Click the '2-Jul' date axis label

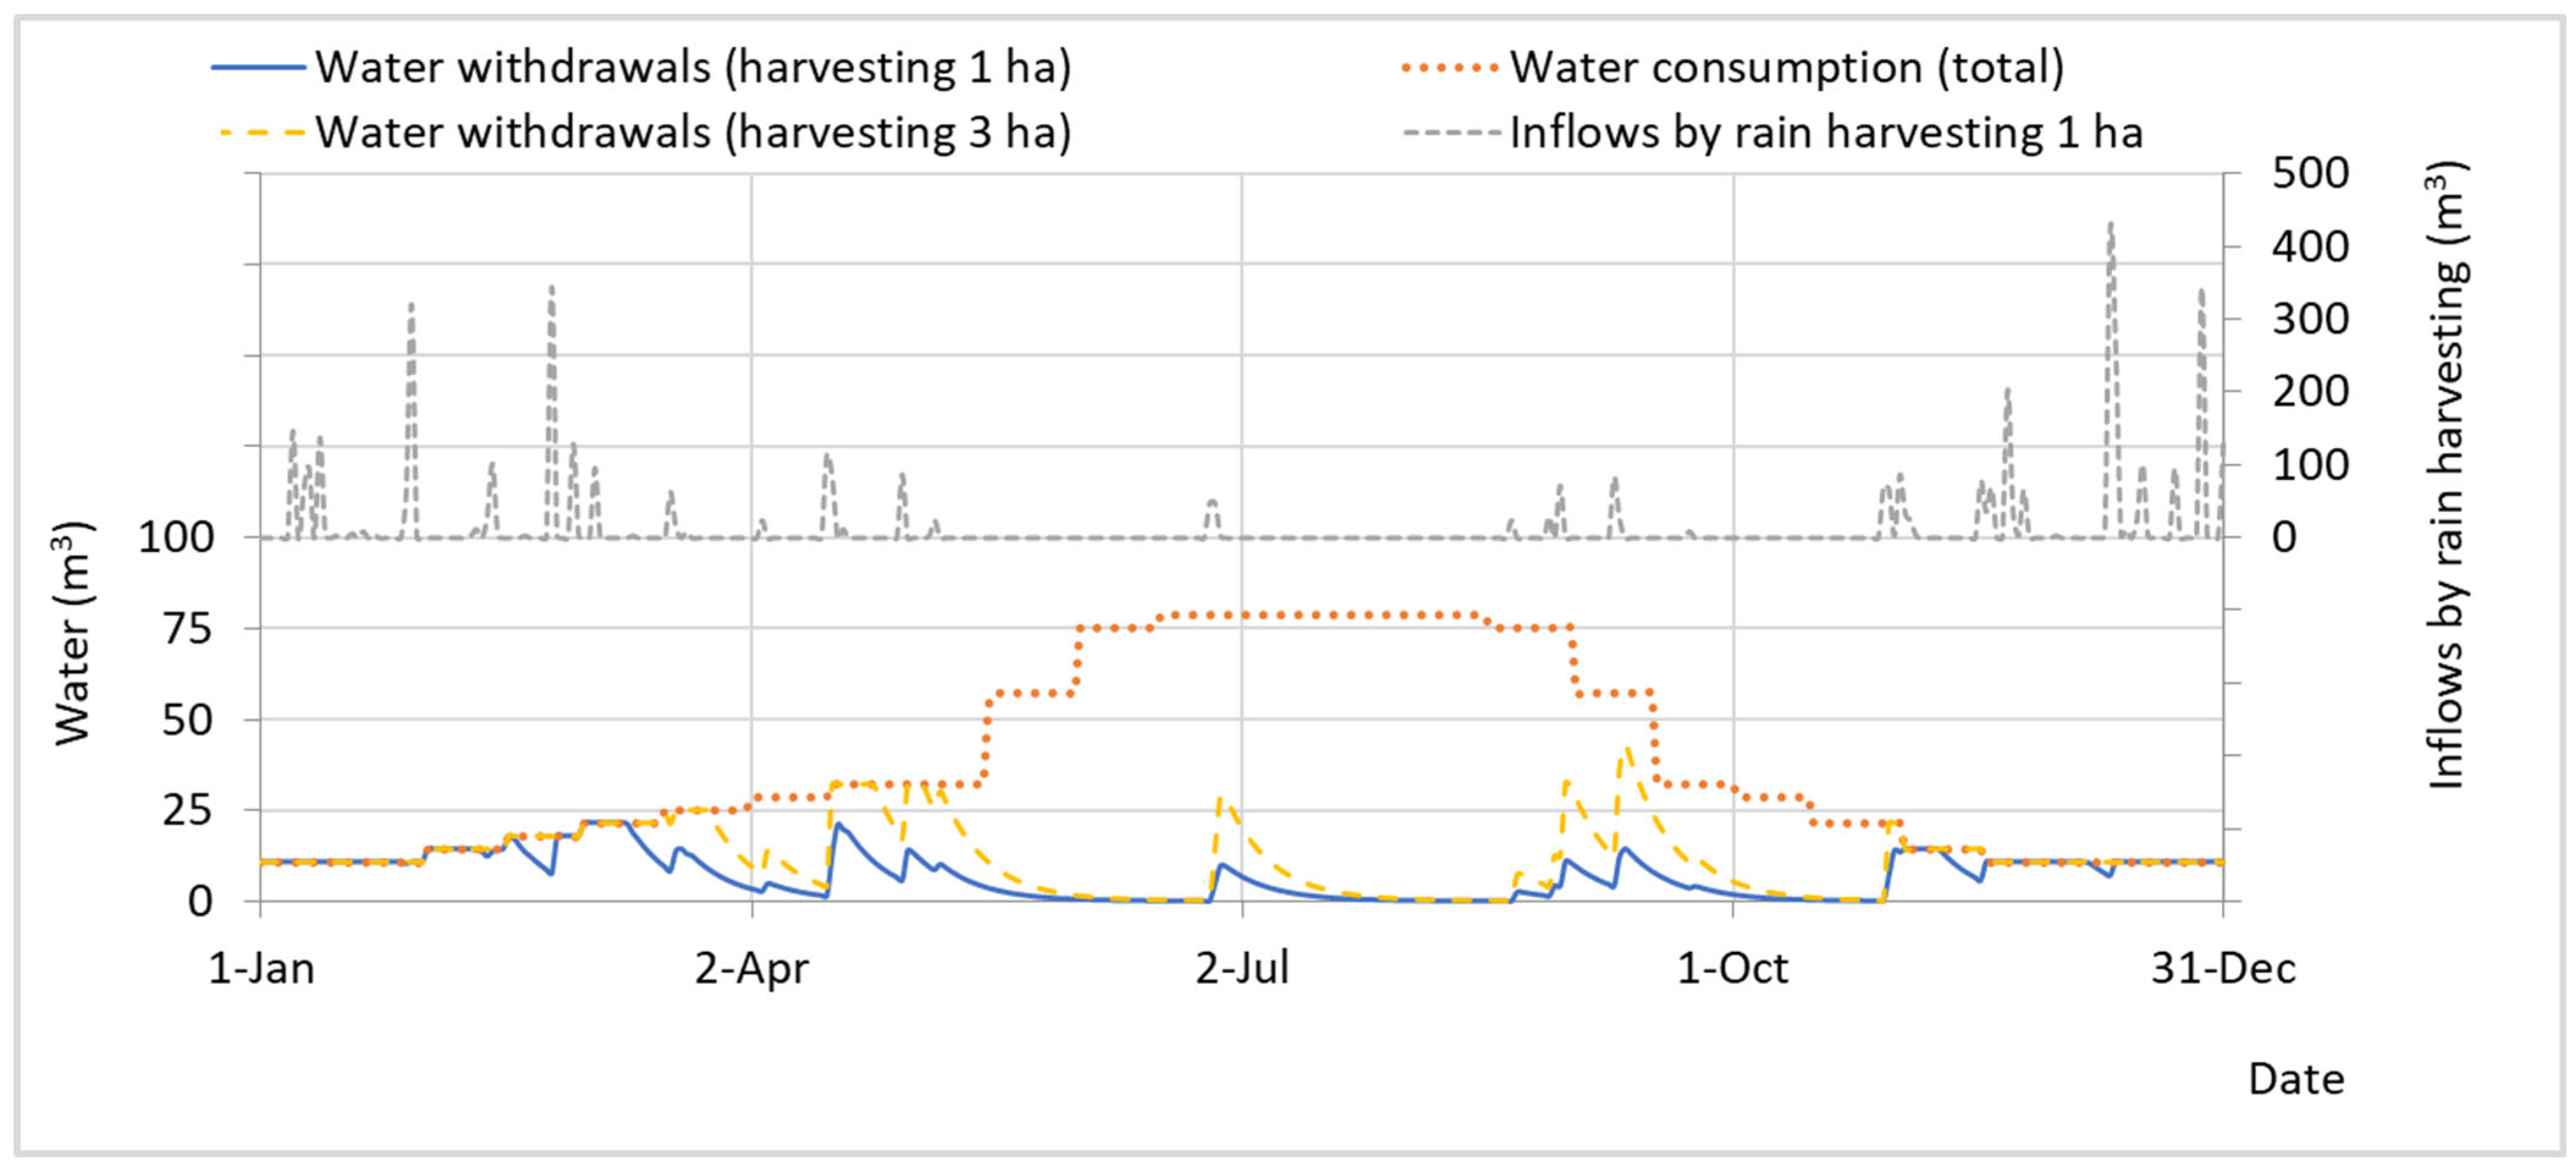click(1242, 968)
